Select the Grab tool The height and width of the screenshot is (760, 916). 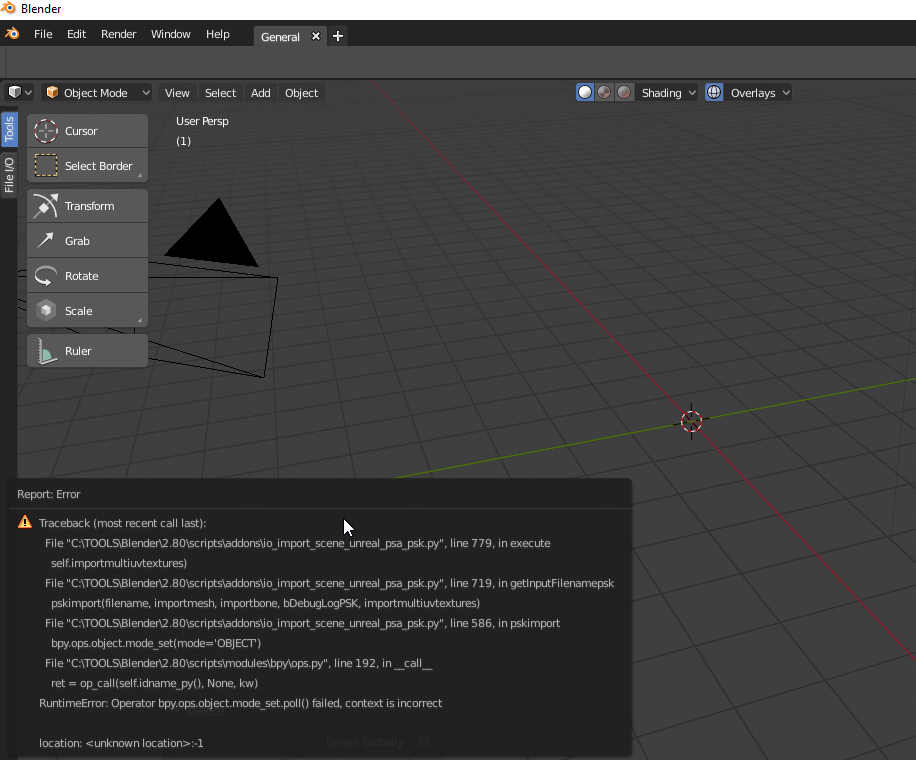click(87, 240)
